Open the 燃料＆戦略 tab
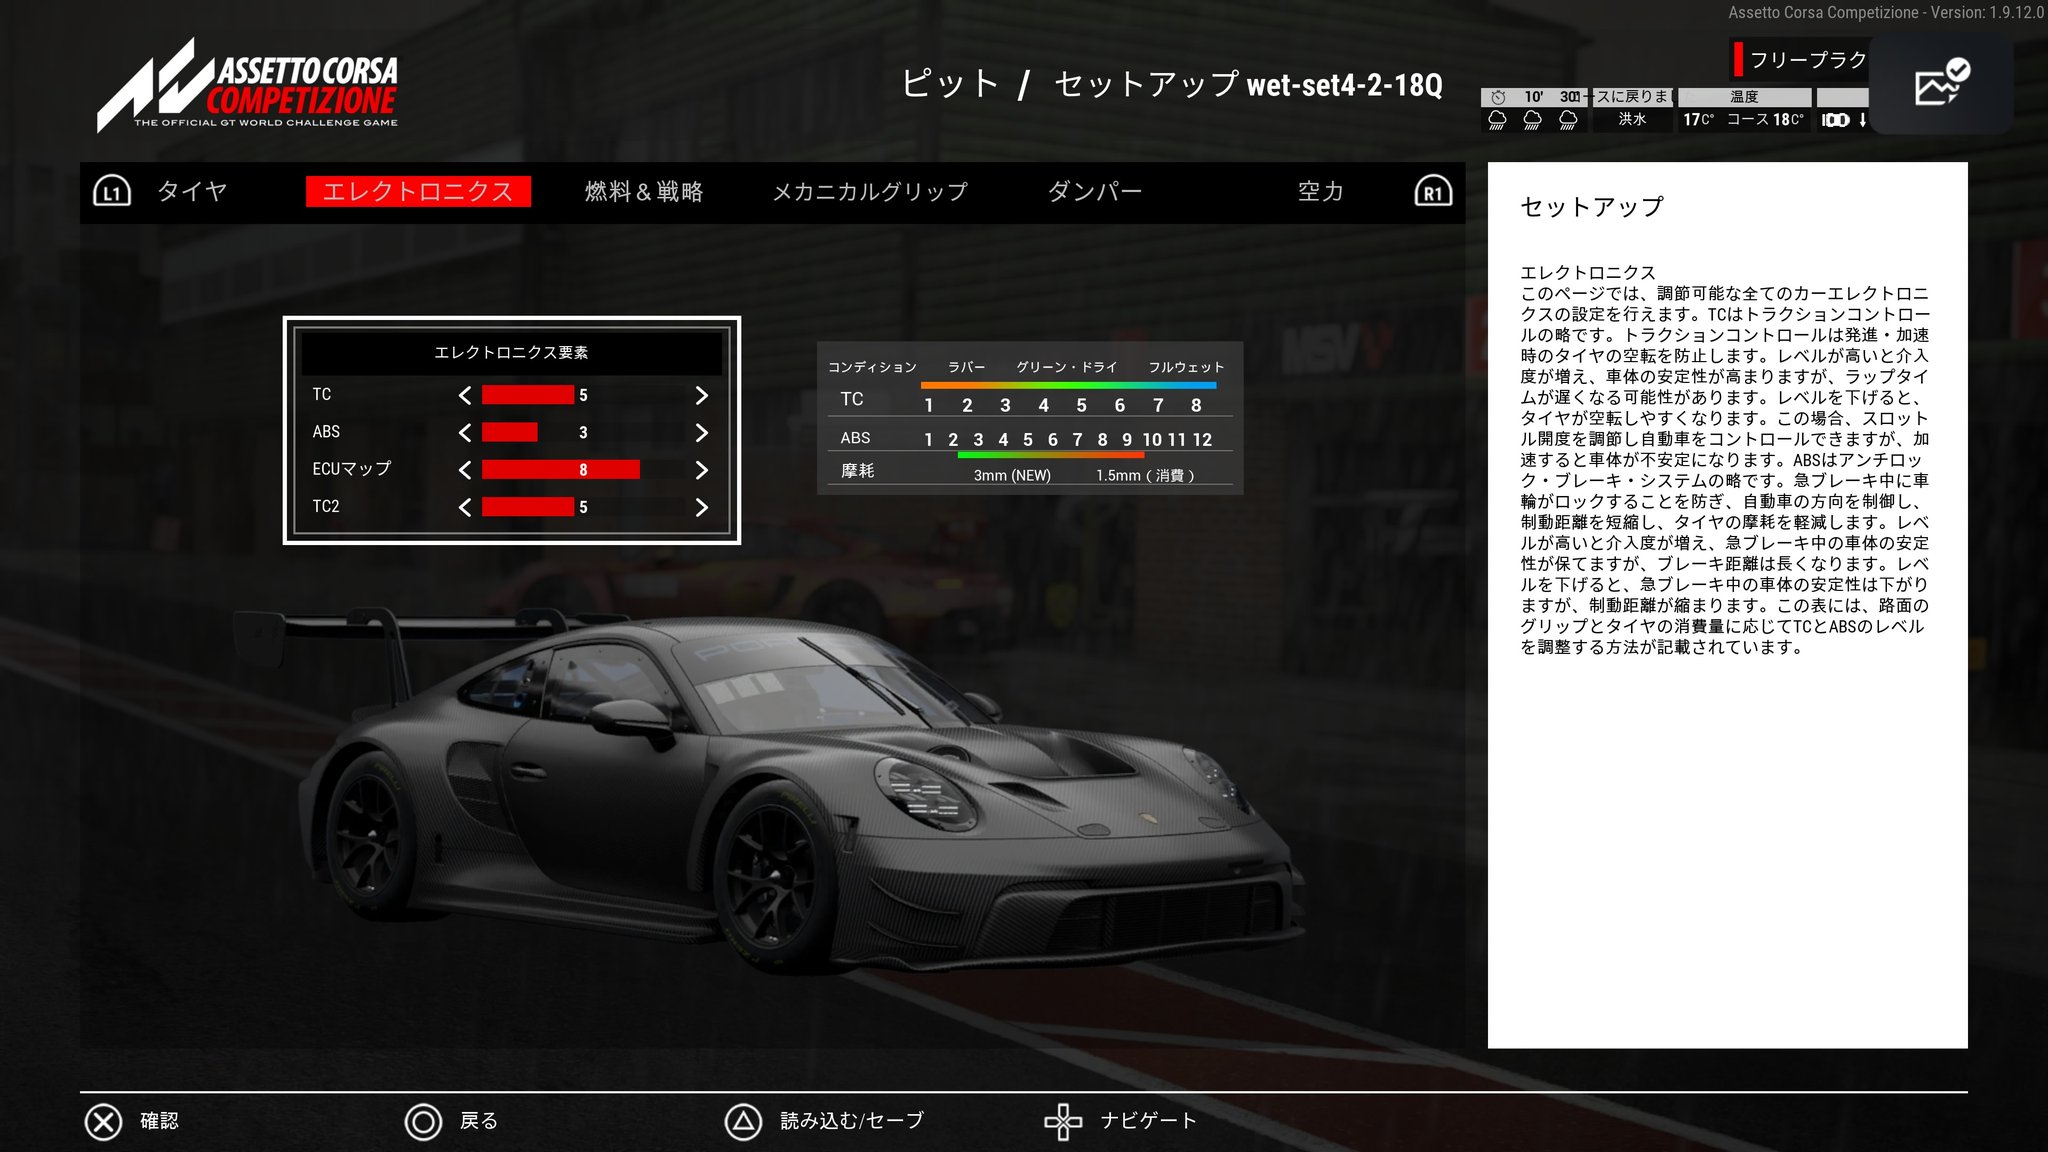Viewport: 2048px width, 1152px height. point(644,192)
